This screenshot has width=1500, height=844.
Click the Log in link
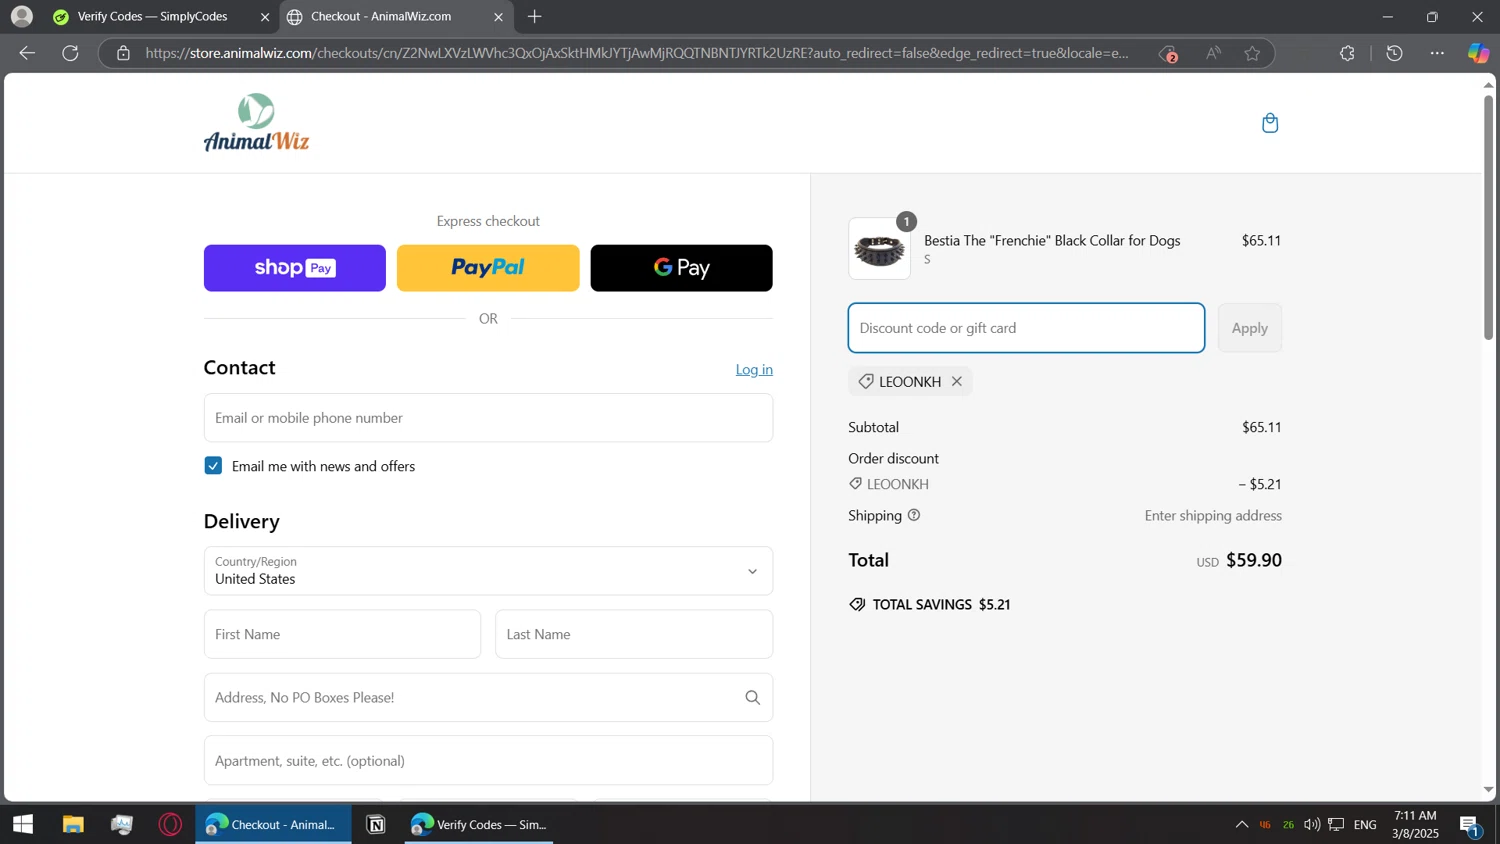[754, 369]
